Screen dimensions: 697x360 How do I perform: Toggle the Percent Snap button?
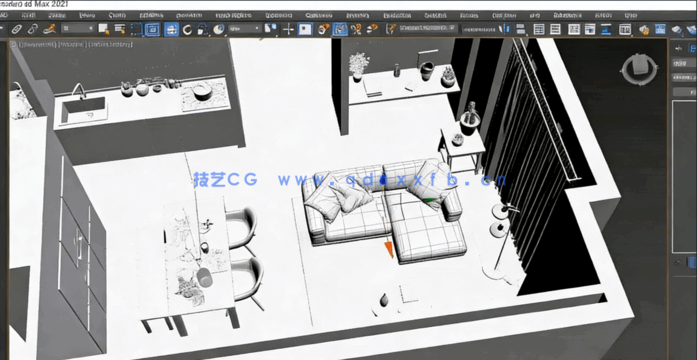[x=356, y=29]
